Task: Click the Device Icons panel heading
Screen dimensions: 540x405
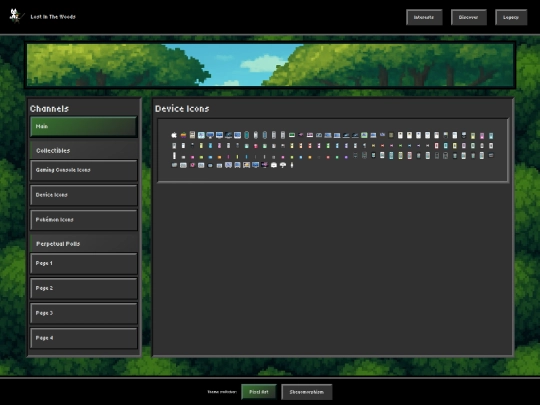Action: pos(182,109)
